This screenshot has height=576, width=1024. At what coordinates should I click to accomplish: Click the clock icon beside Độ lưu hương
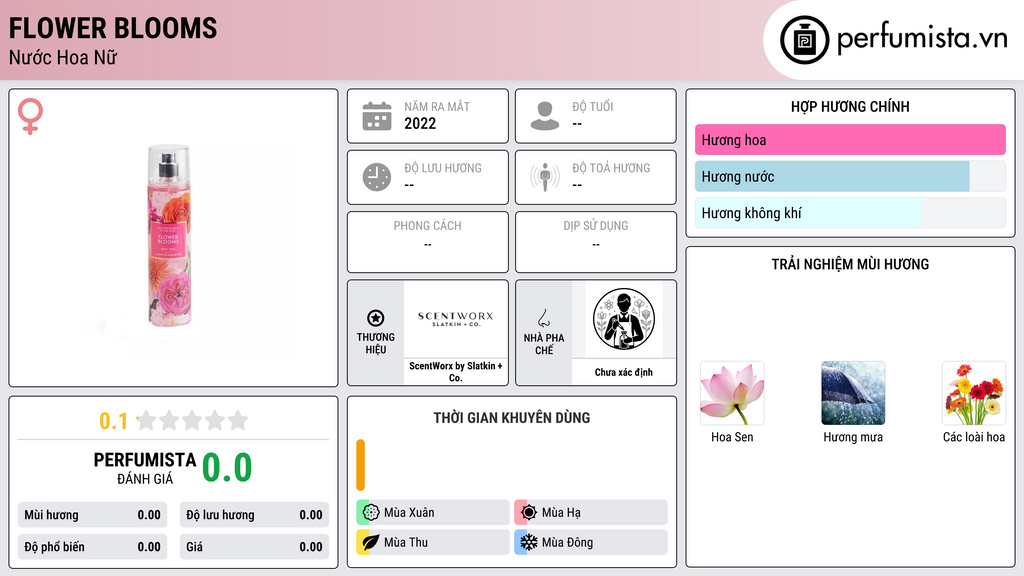click(x=377, y=177)
